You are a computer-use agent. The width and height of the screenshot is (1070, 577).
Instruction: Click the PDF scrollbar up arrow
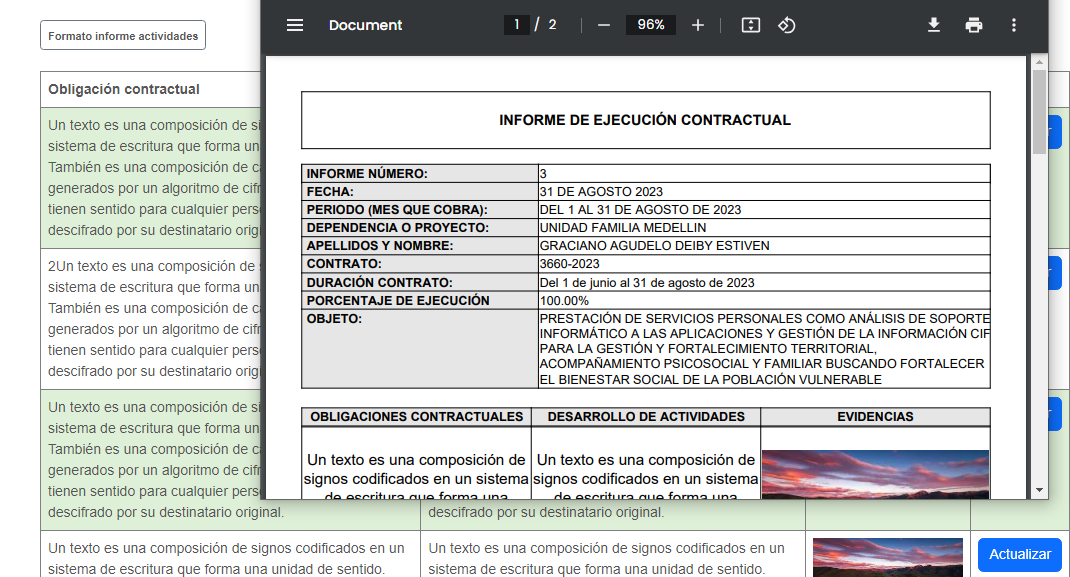1039,62
